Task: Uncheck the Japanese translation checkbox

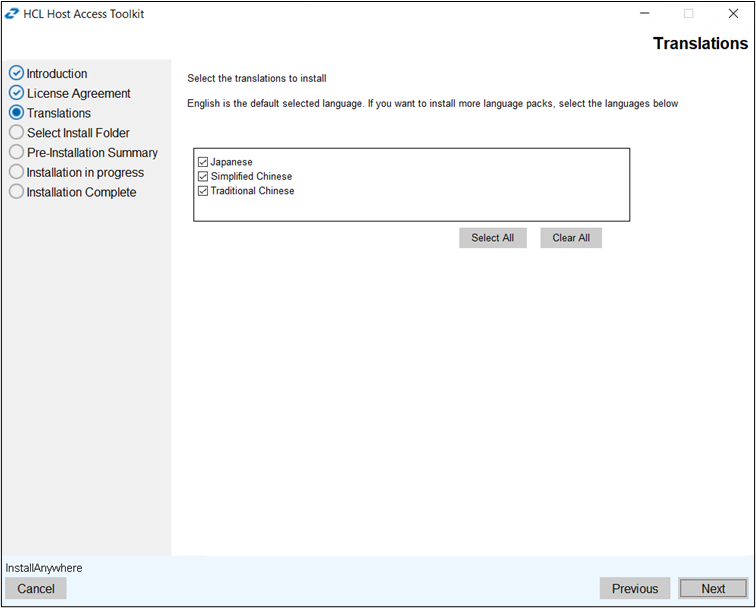Action: [x=203, y=162]
